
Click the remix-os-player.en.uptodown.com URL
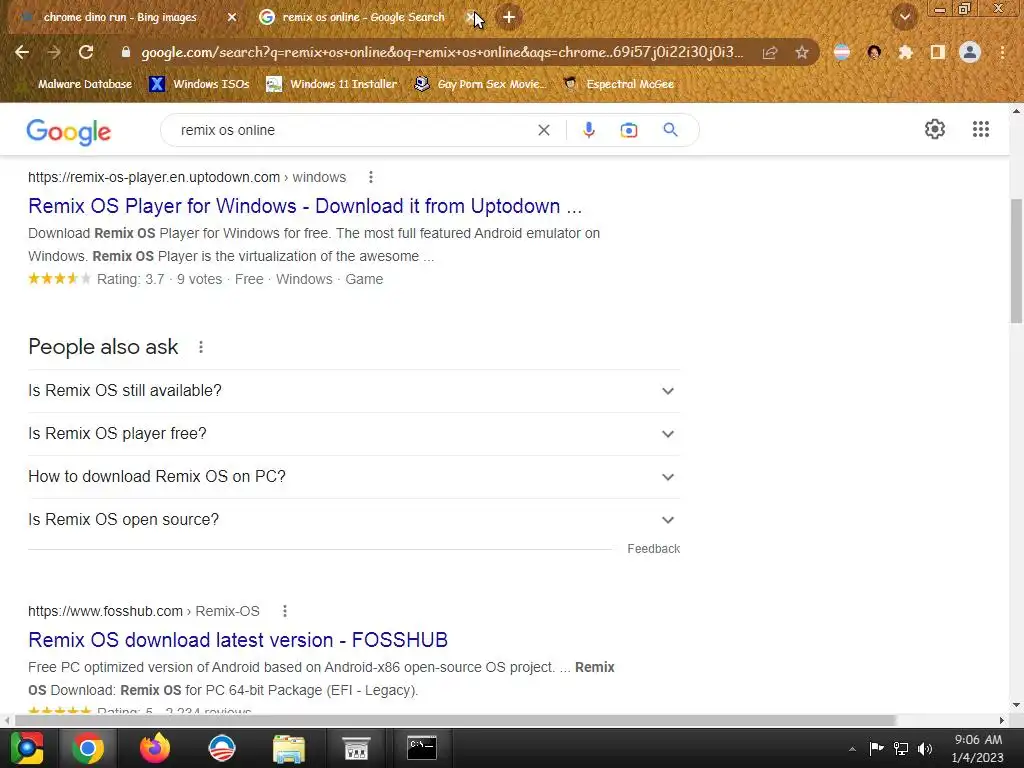[x=153, y=177]
